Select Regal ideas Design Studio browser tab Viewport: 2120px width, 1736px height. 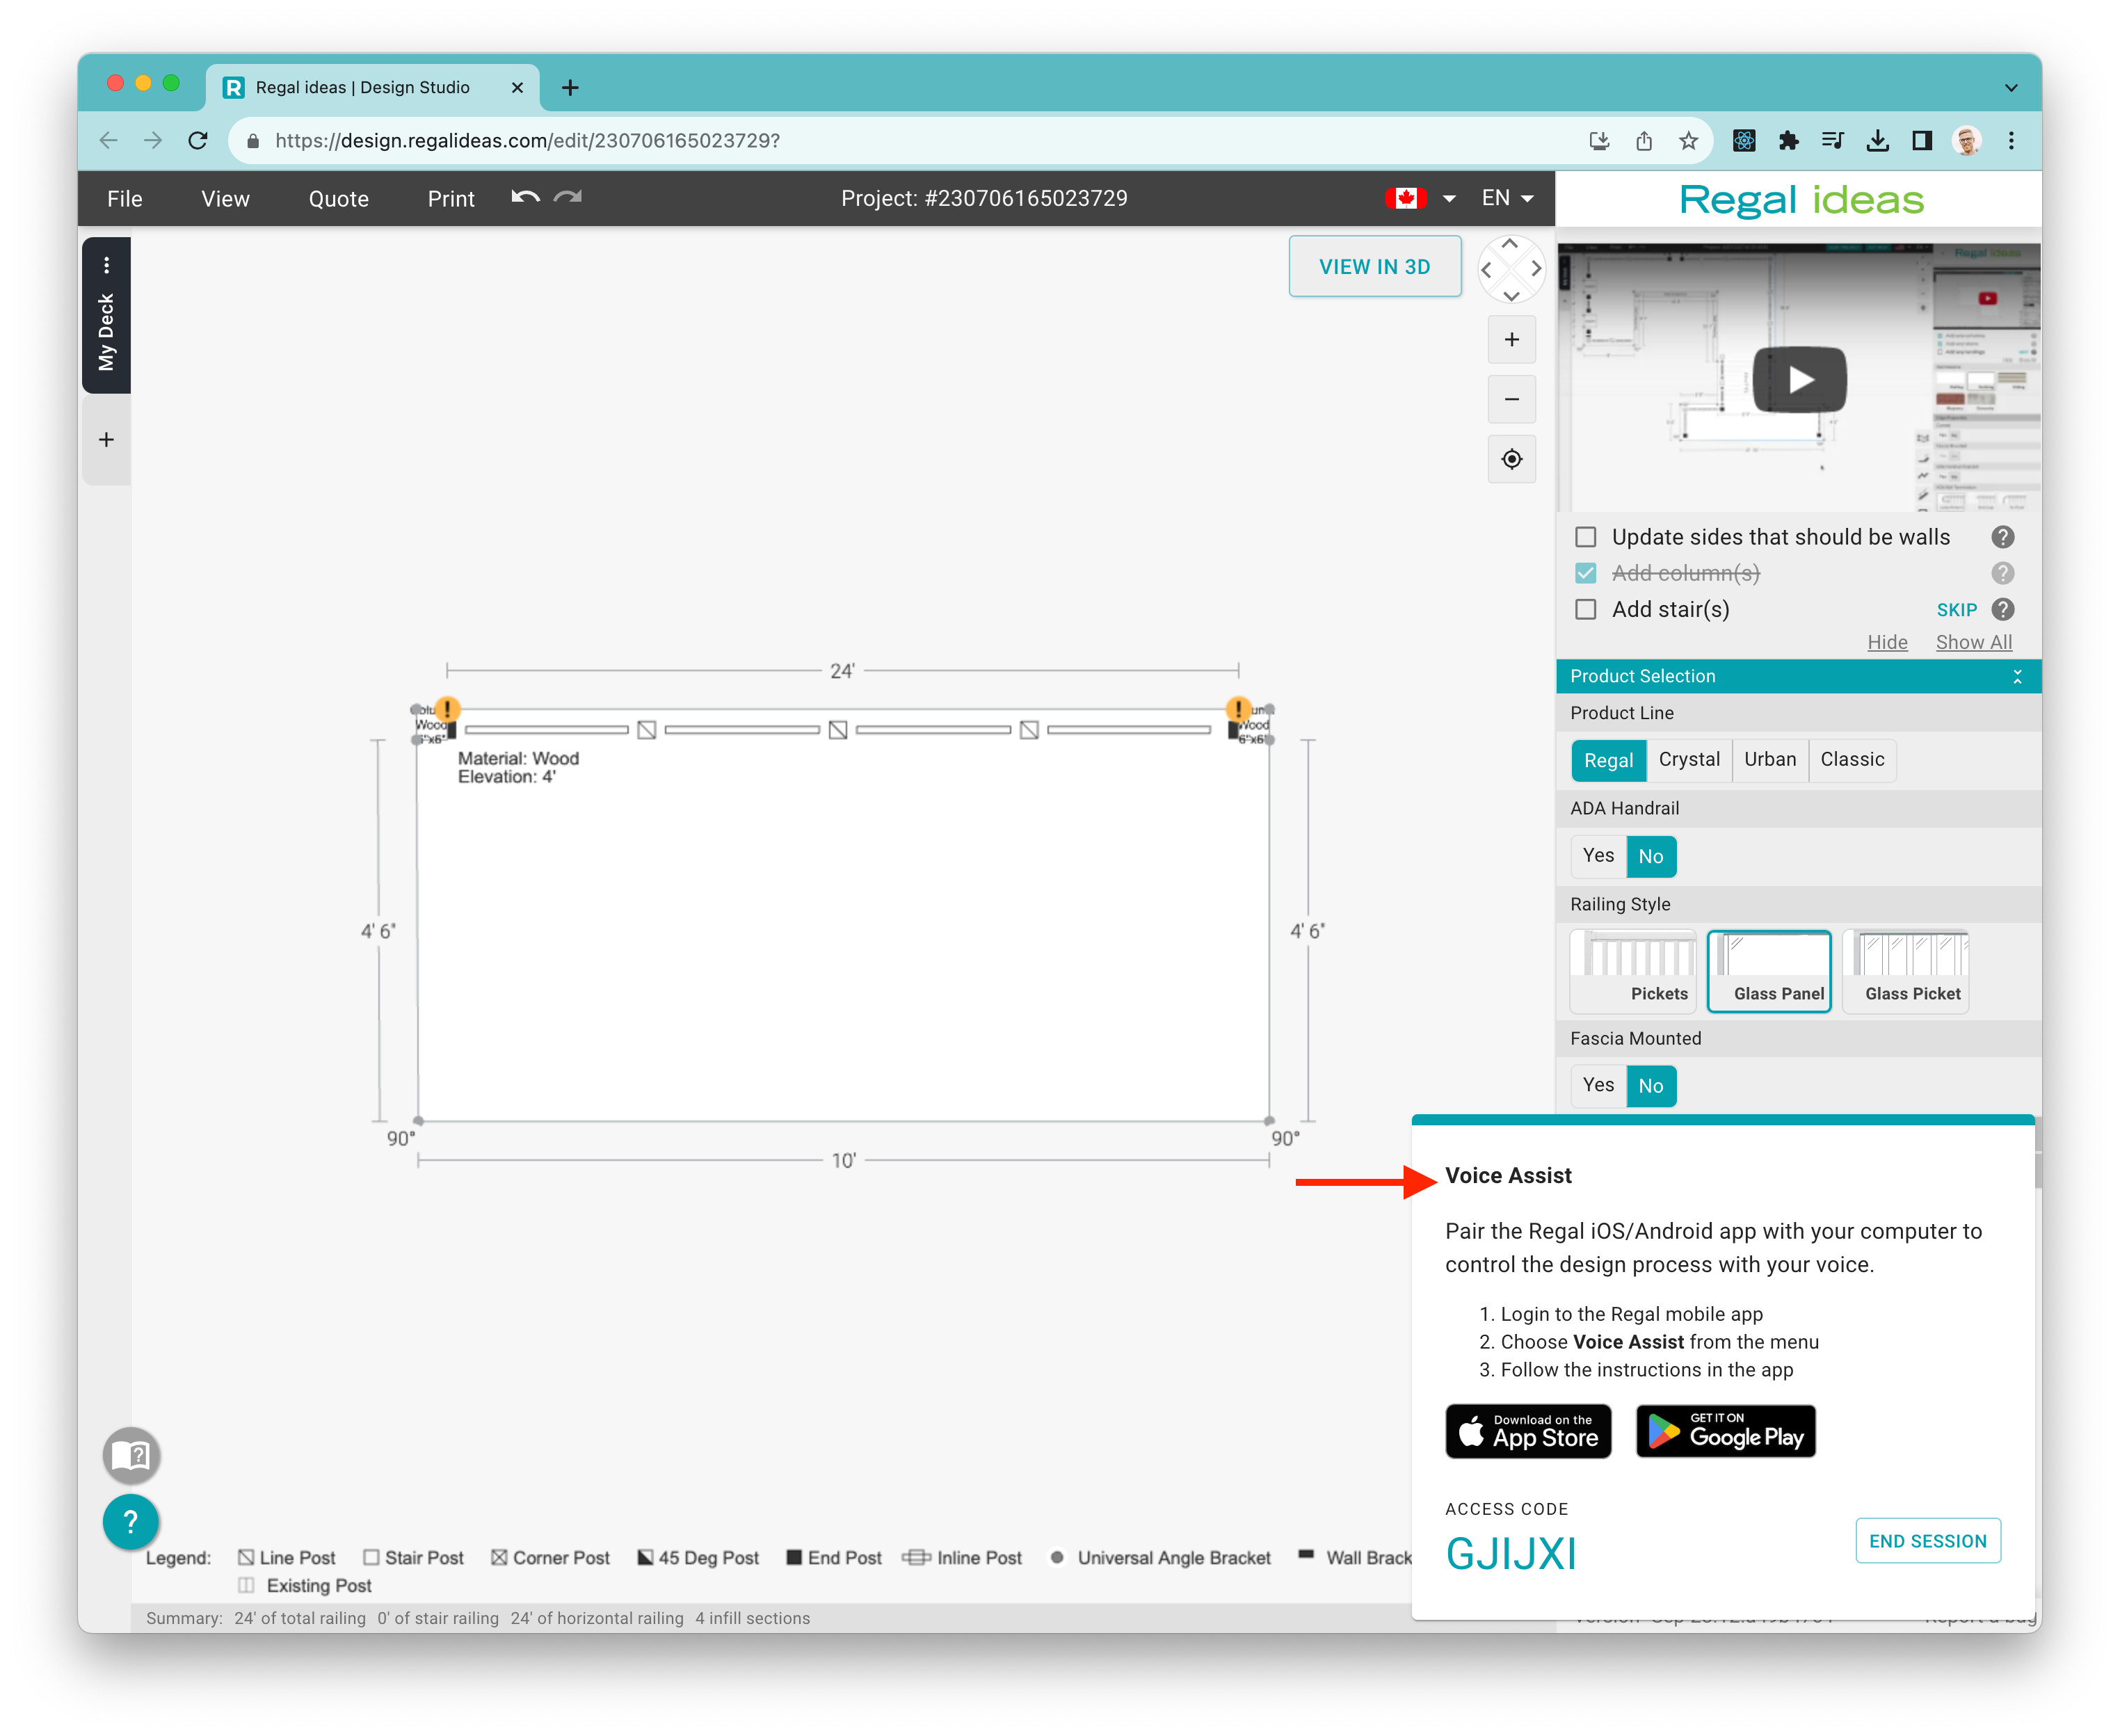[372, 88]
